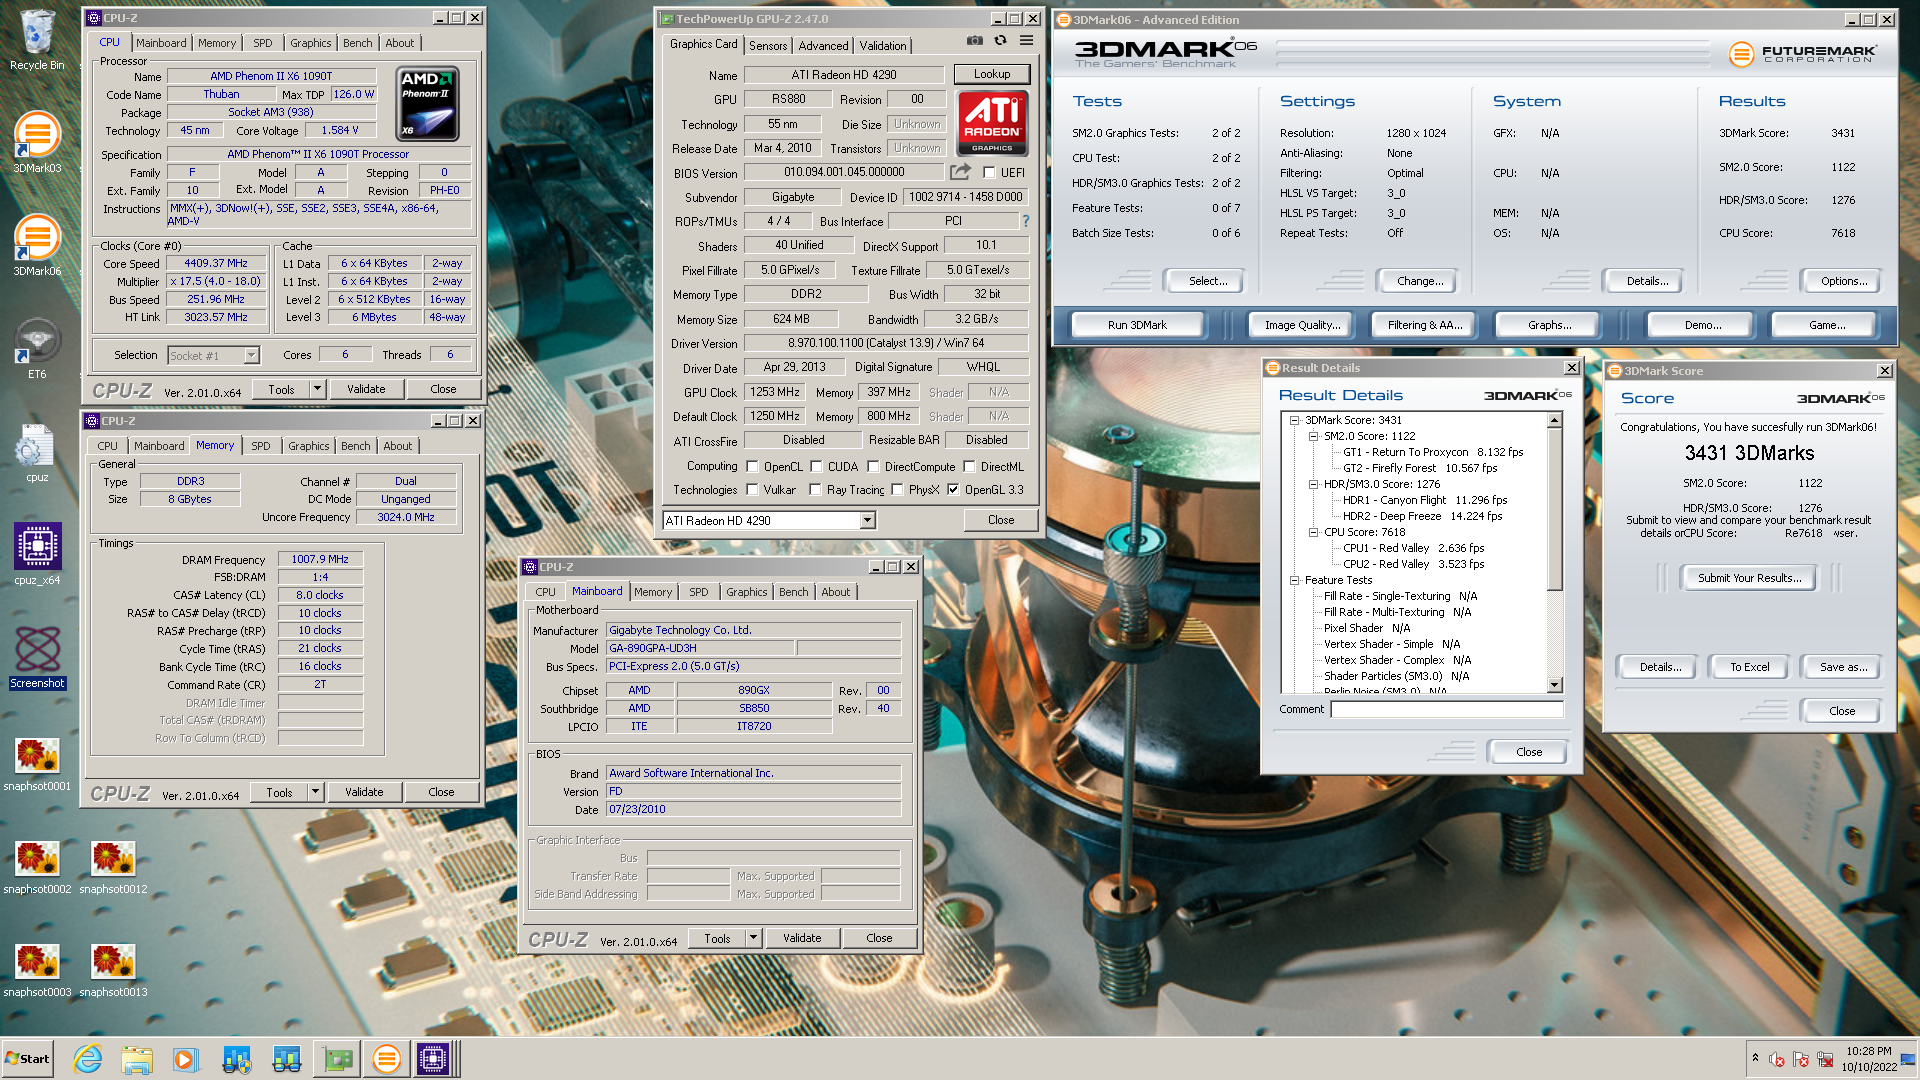Toggle the DirectCompute checkbox
1920x1080 pixels.
(873, 467)
